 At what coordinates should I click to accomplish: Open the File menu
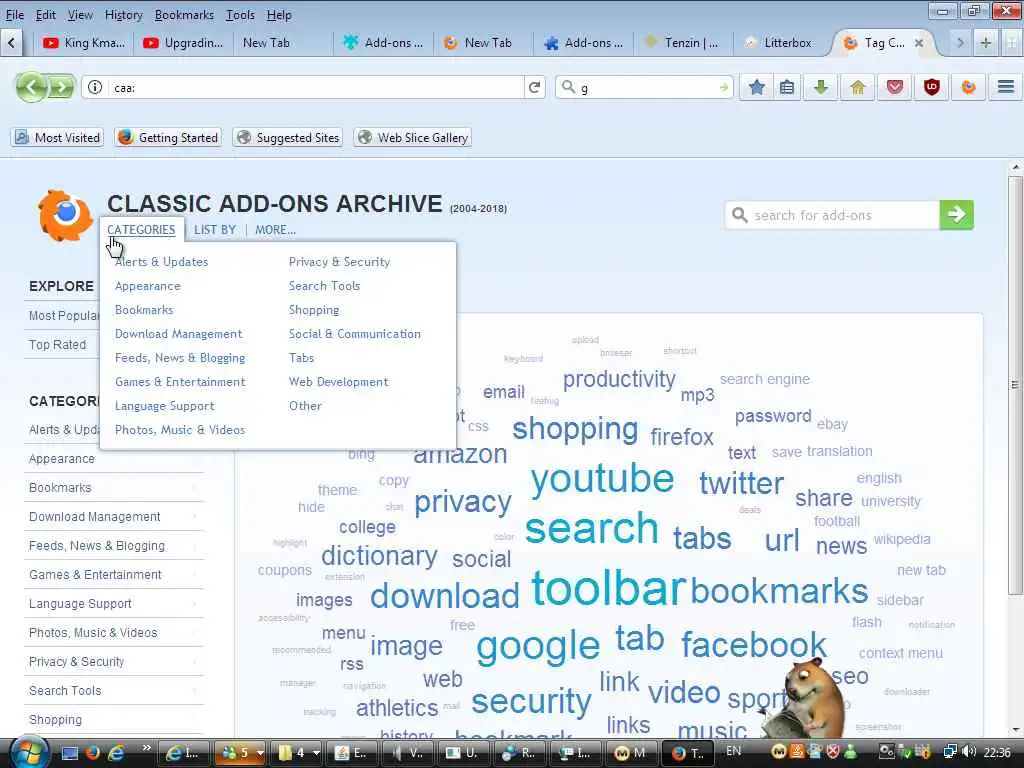pyautogui.click(x=14, y=14)
